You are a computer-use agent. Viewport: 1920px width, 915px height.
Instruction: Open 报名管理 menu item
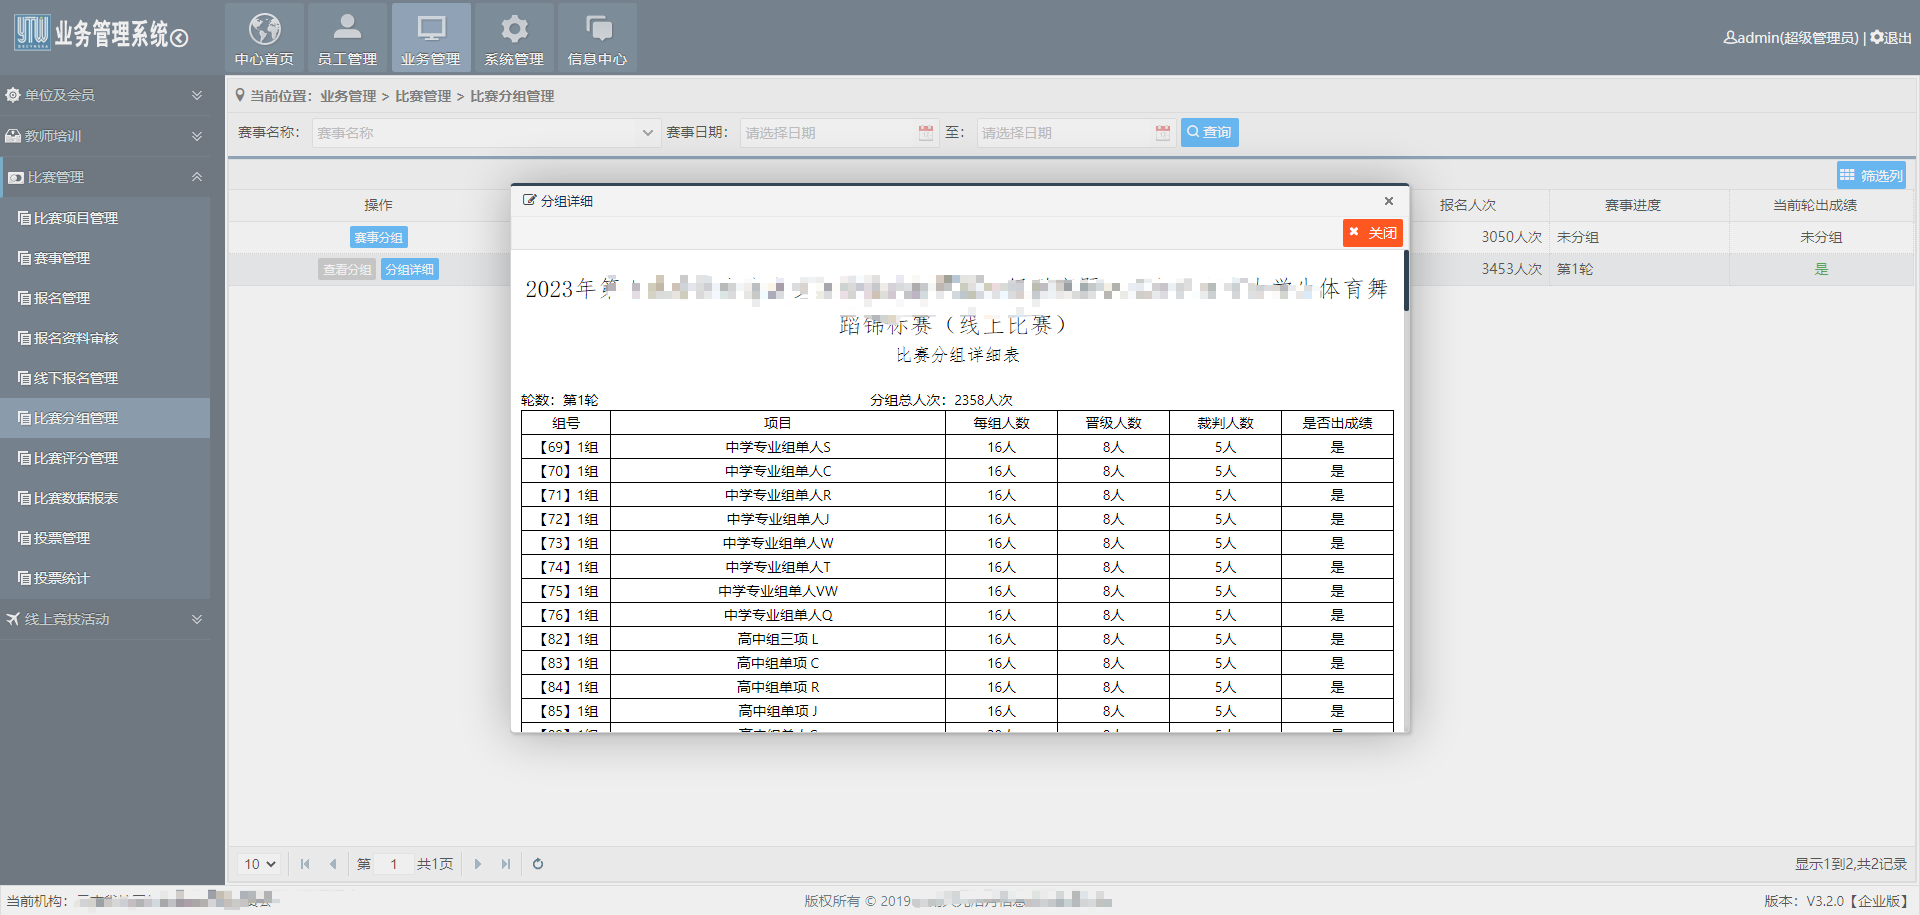pos(105,298)
